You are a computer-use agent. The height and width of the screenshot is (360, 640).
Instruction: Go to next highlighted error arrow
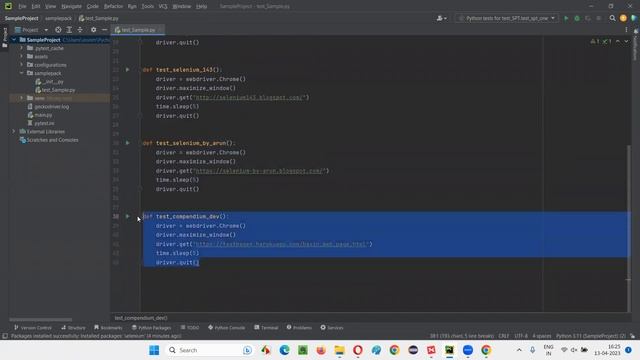pyautogui.click(x=626, y=42)
